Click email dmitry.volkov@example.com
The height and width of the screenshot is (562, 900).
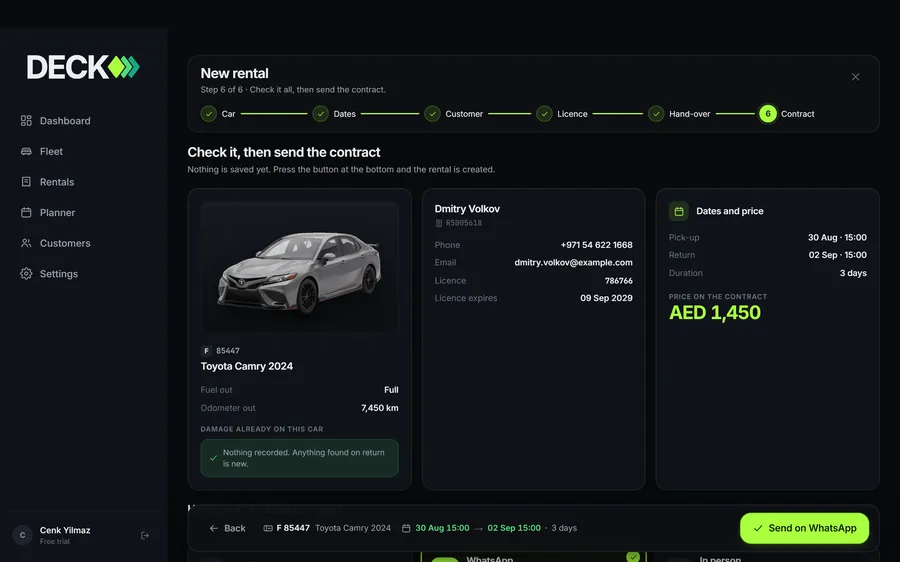pos(573,263)
